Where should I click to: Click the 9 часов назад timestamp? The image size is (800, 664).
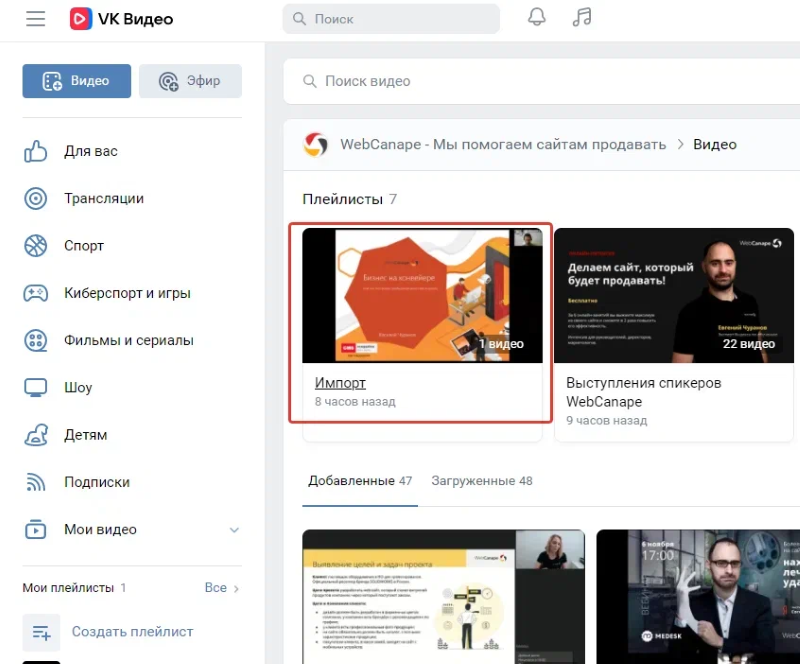pos(607,421)
